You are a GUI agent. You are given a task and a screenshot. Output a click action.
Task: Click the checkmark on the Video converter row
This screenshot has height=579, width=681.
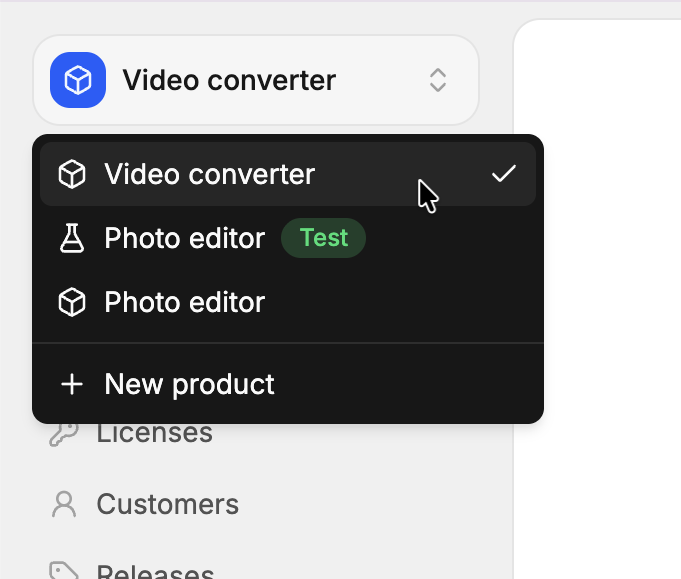pos(504,173)
